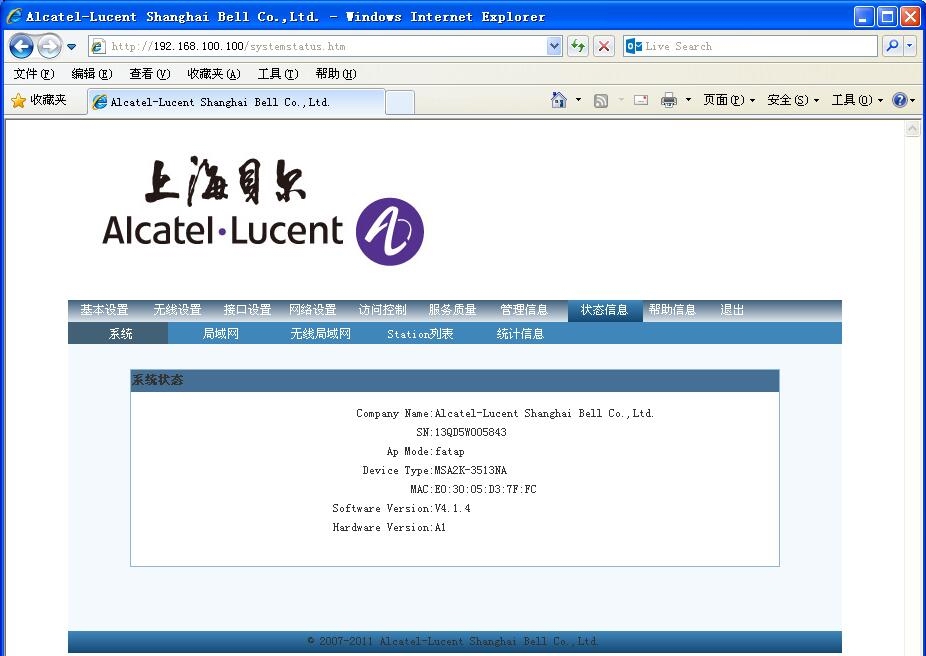Screen dimensions: 926x656
Task: Go to 管理信息 navigation tab
Action: [x=524, y=310]
